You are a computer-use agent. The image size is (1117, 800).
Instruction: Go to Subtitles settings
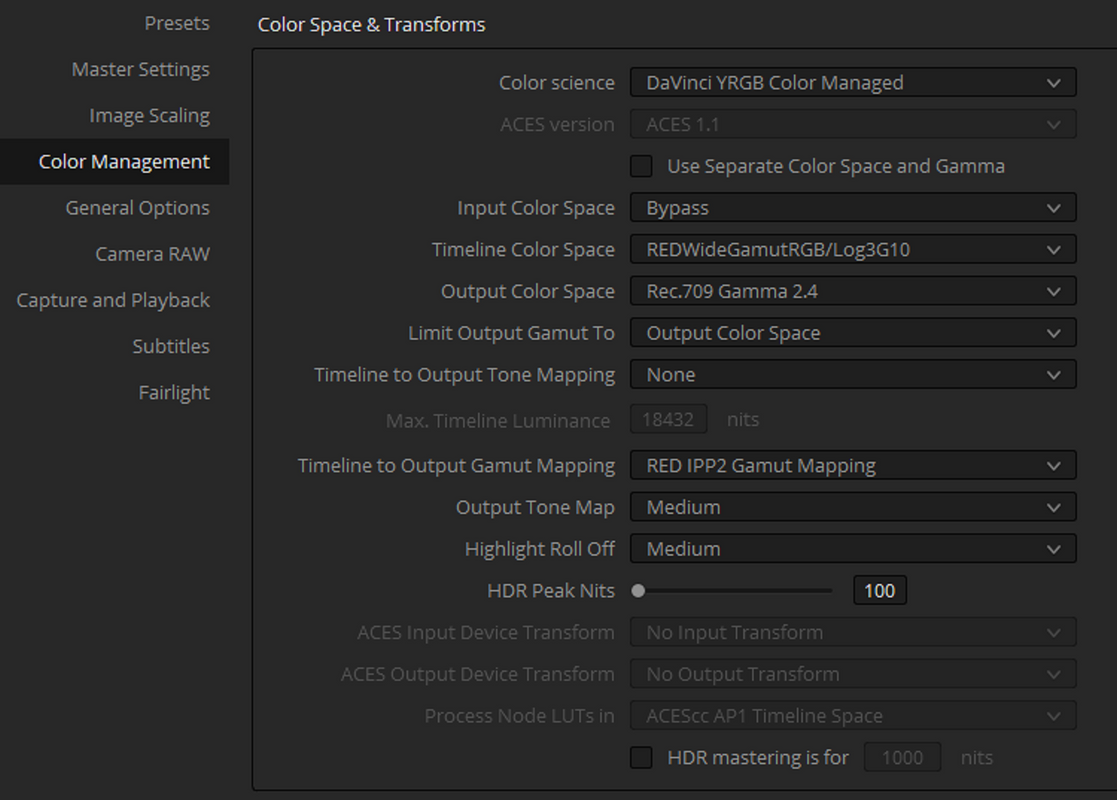(x=171, y=346)
